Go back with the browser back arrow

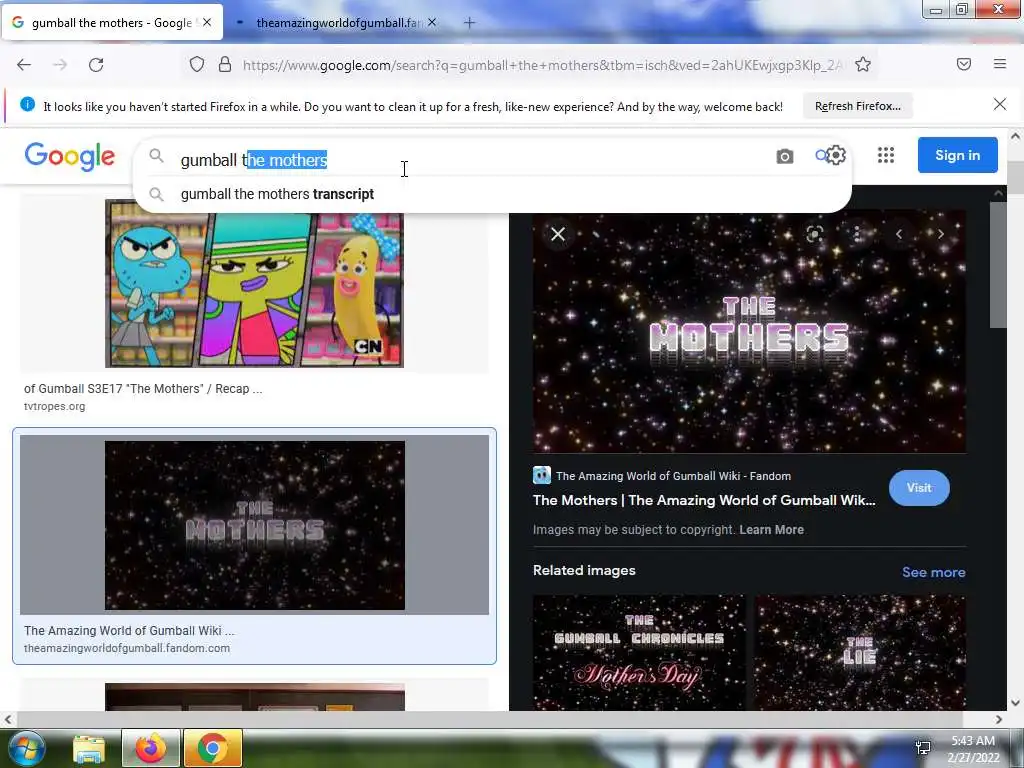pyautogui.click(x=24, y=65)
